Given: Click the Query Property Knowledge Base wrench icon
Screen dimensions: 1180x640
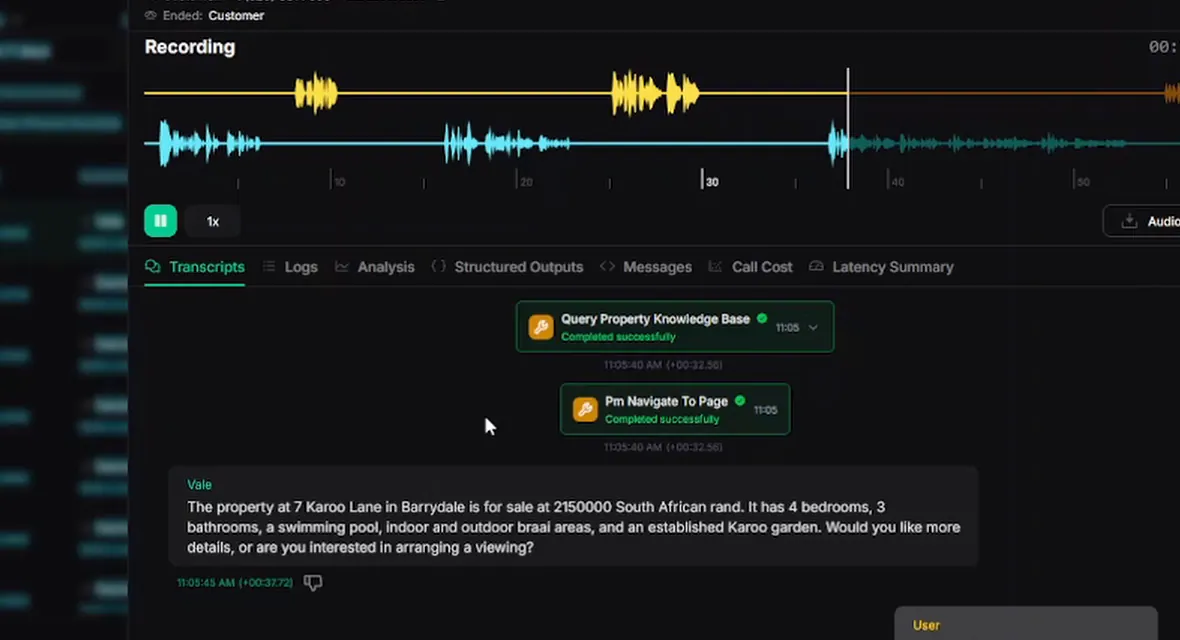Looking at the screenshot, I should 541,328.
